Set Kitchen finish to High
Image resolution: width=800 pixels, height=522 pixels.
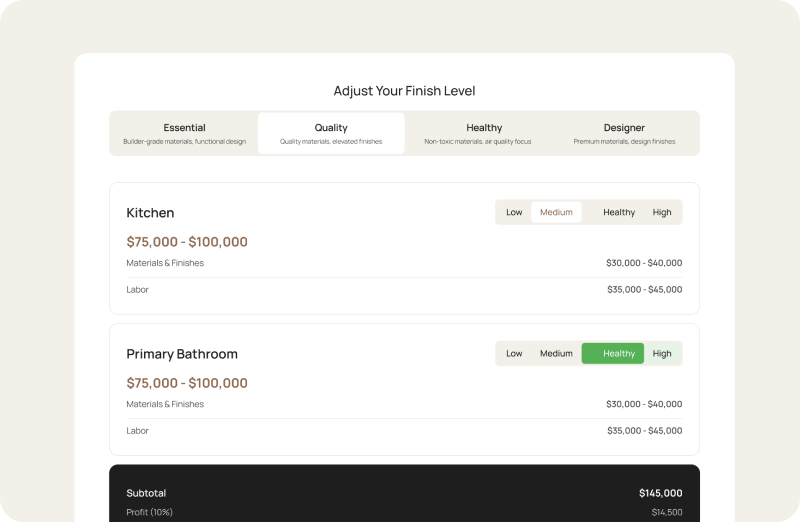(662, 212)
